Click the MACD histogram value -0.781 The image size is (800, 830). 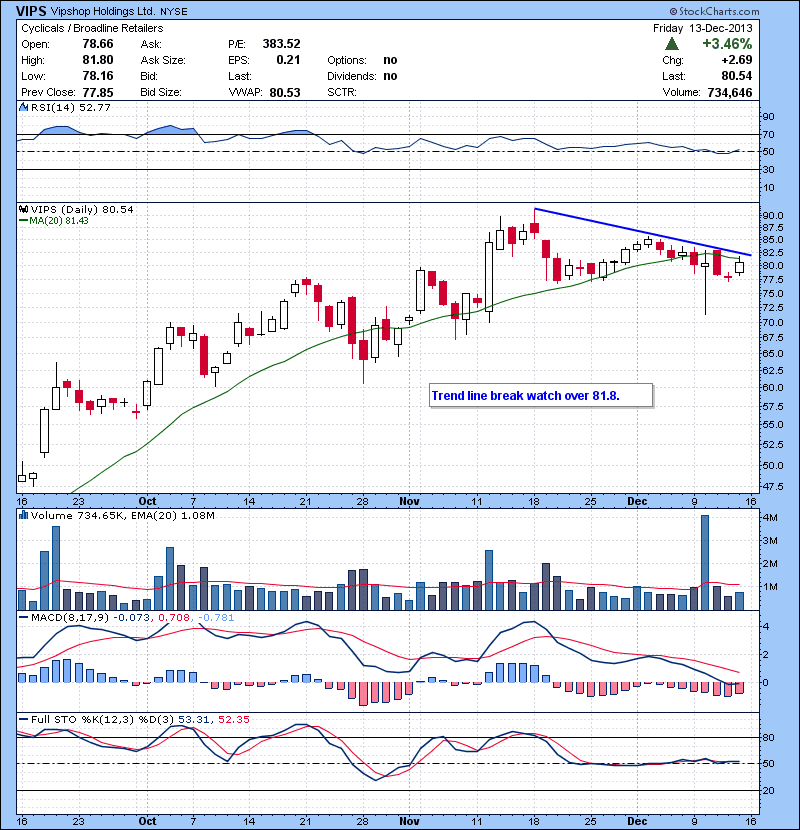pyautogui.click(x=215, y=618)
